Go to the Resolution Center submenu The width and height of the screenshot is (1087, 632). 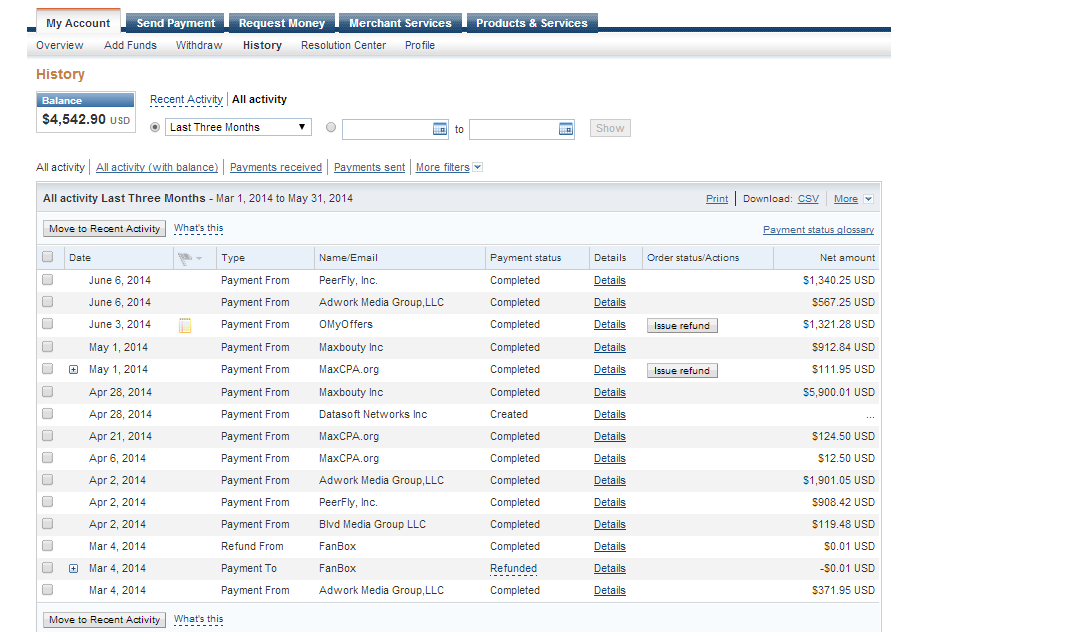(x=343, y=45)
